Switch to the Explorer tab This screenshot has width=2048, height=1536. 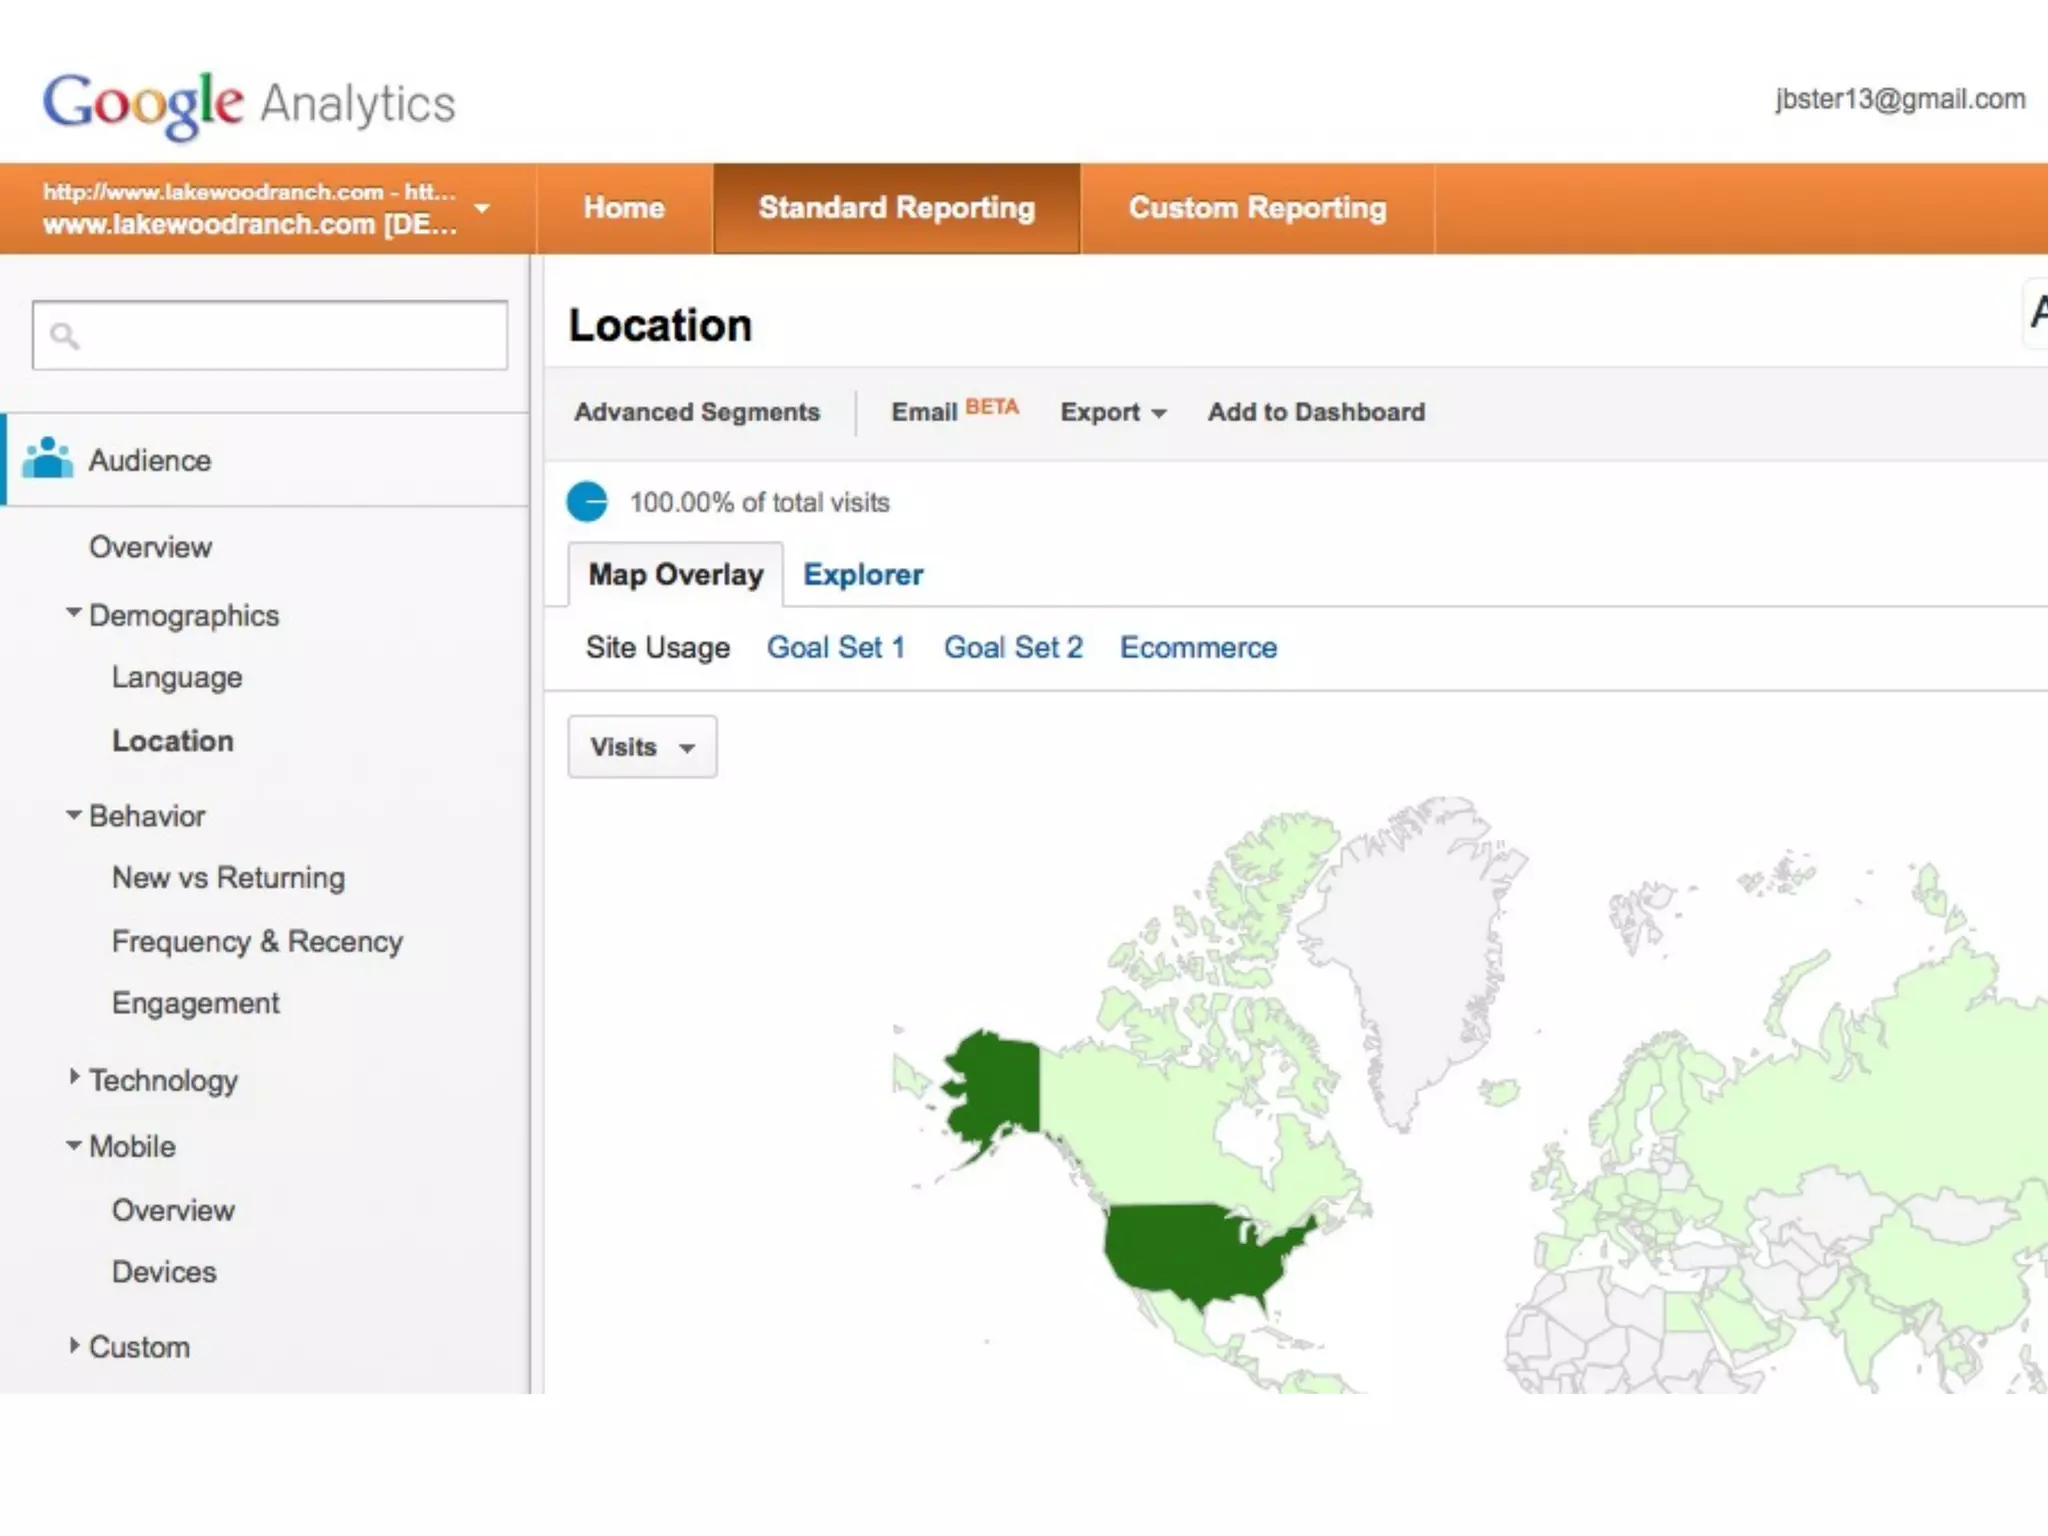click(x=863, y=575)
